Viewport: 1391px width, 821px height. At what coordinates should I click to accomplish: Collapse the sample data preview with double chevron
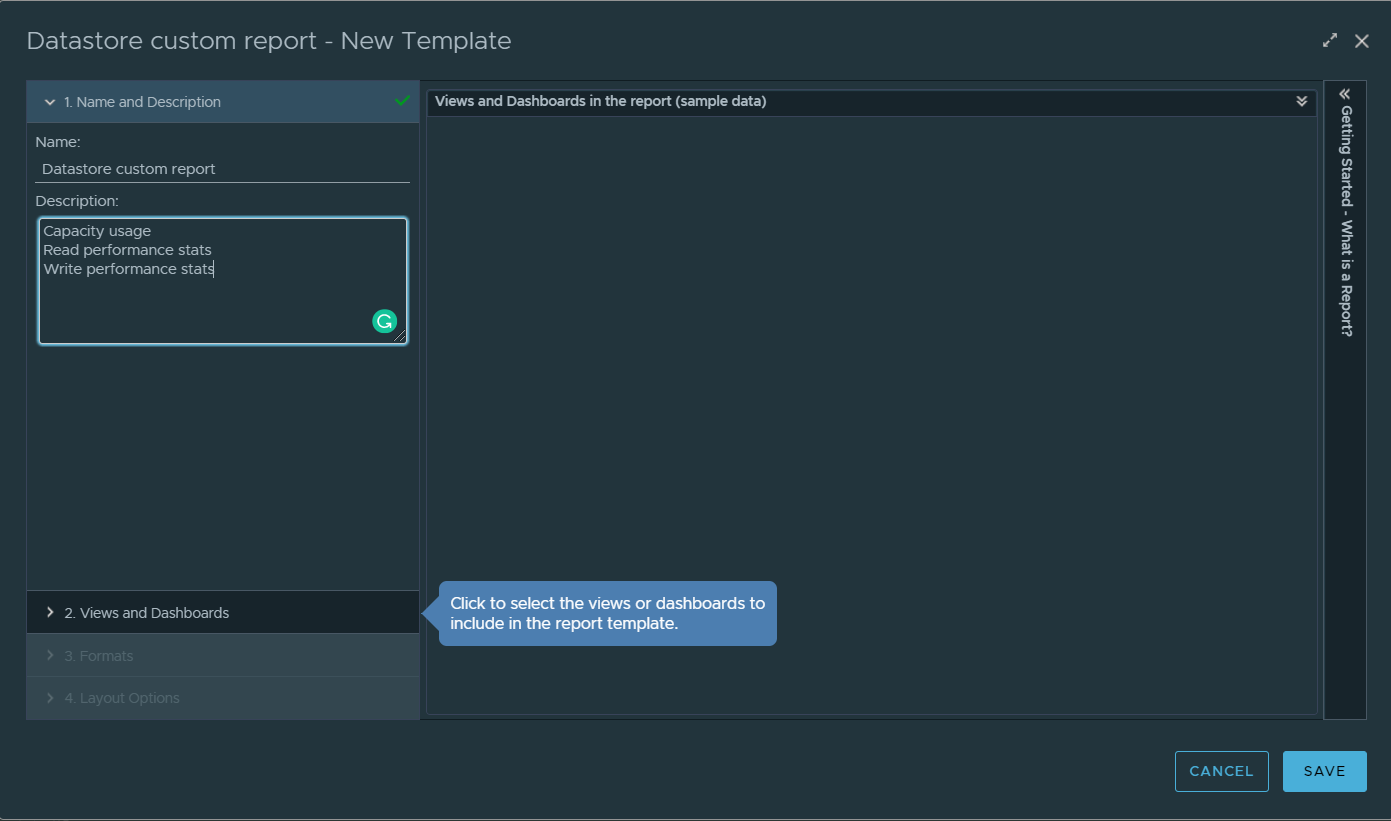tap(1301, 101)
